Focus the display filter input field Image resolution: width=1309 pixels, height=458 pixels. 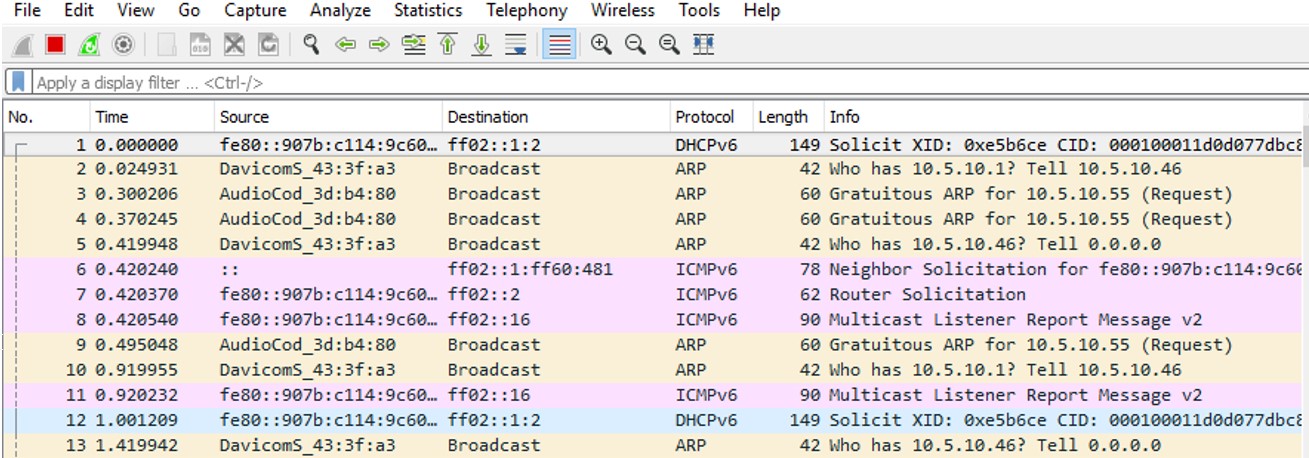(668, 83)
